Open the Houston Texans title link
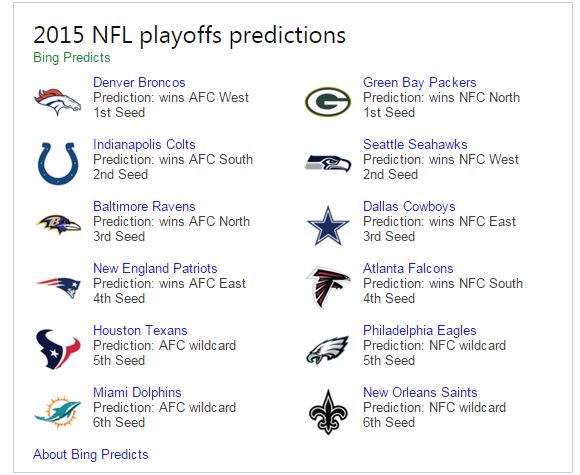 (x=140, y=330)
